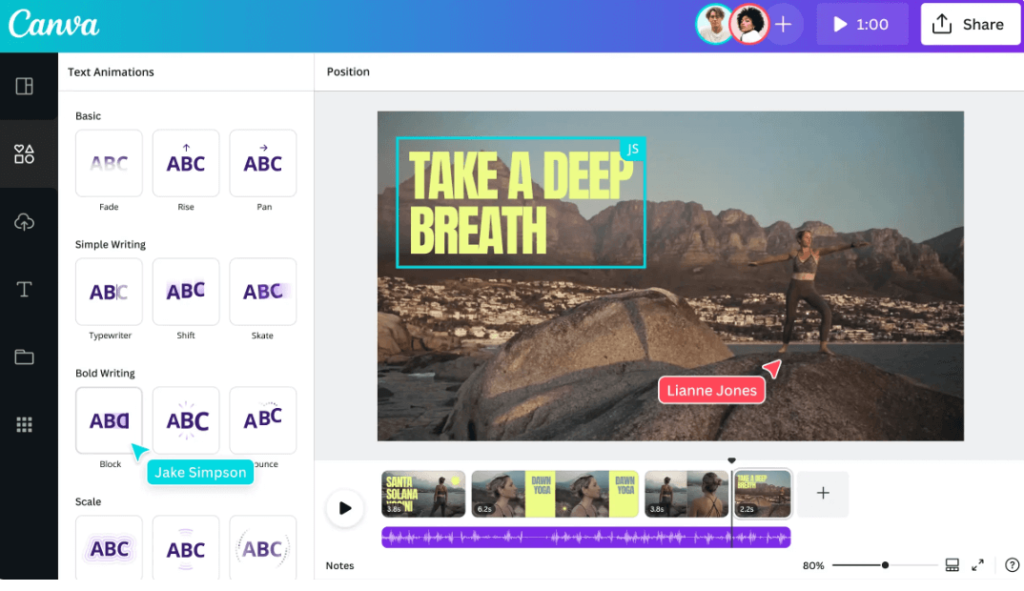The image size is (1024, 591).
Task: Apply the Fade text animation
Action: point(108,163)
